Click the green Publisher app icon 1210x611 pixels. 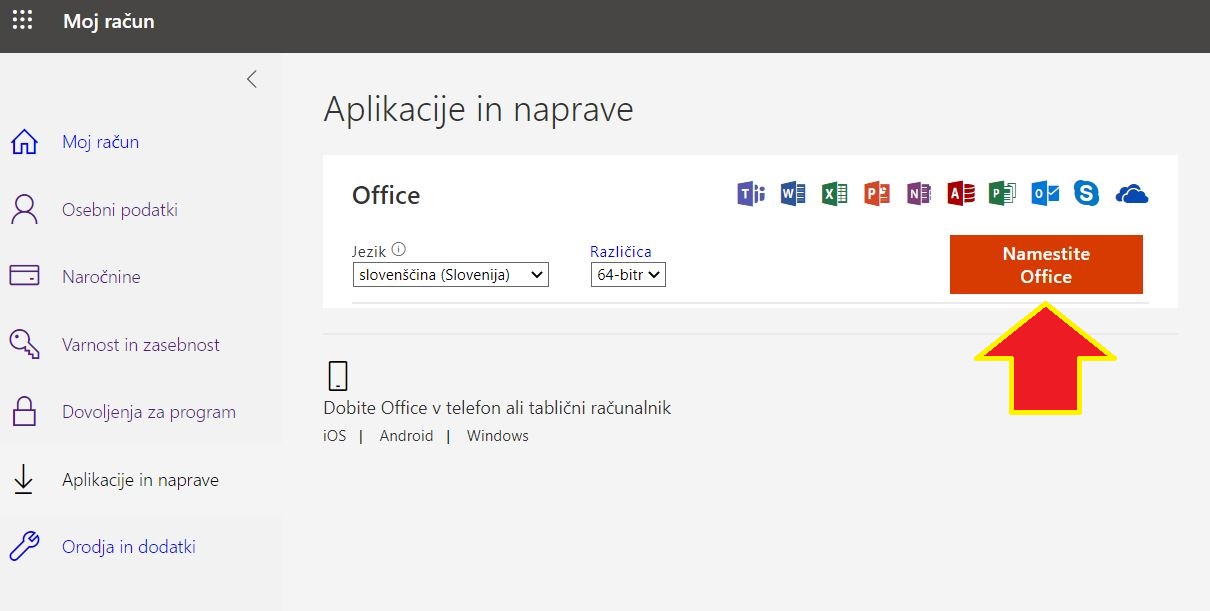coord(1002,194)
